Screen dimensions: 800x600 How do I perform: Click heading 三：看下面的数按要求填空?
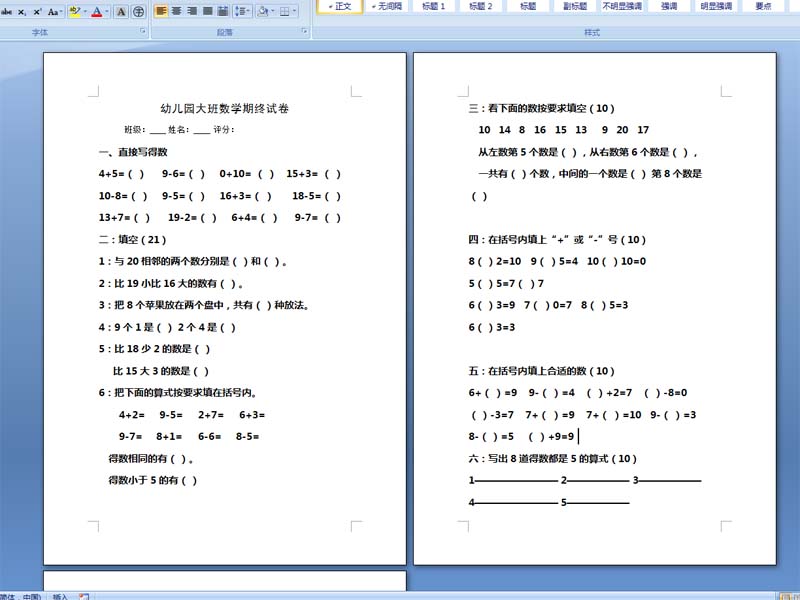[x=541, y=108]
